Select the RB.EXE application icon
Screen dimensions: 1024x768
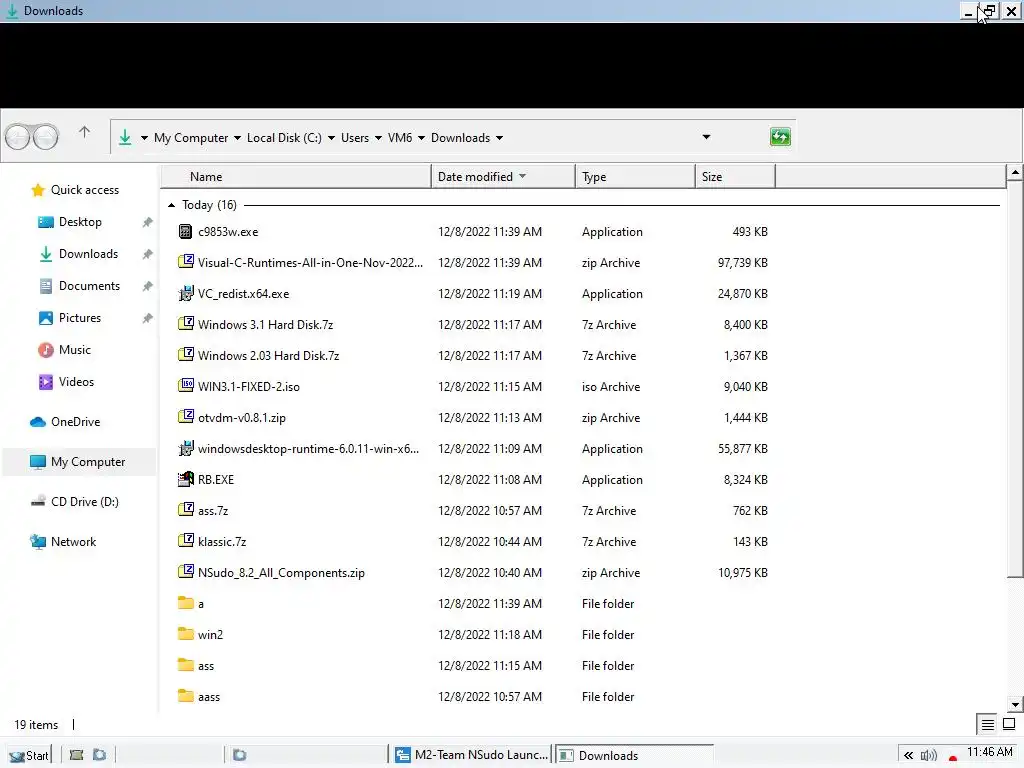tap(185, 479)
